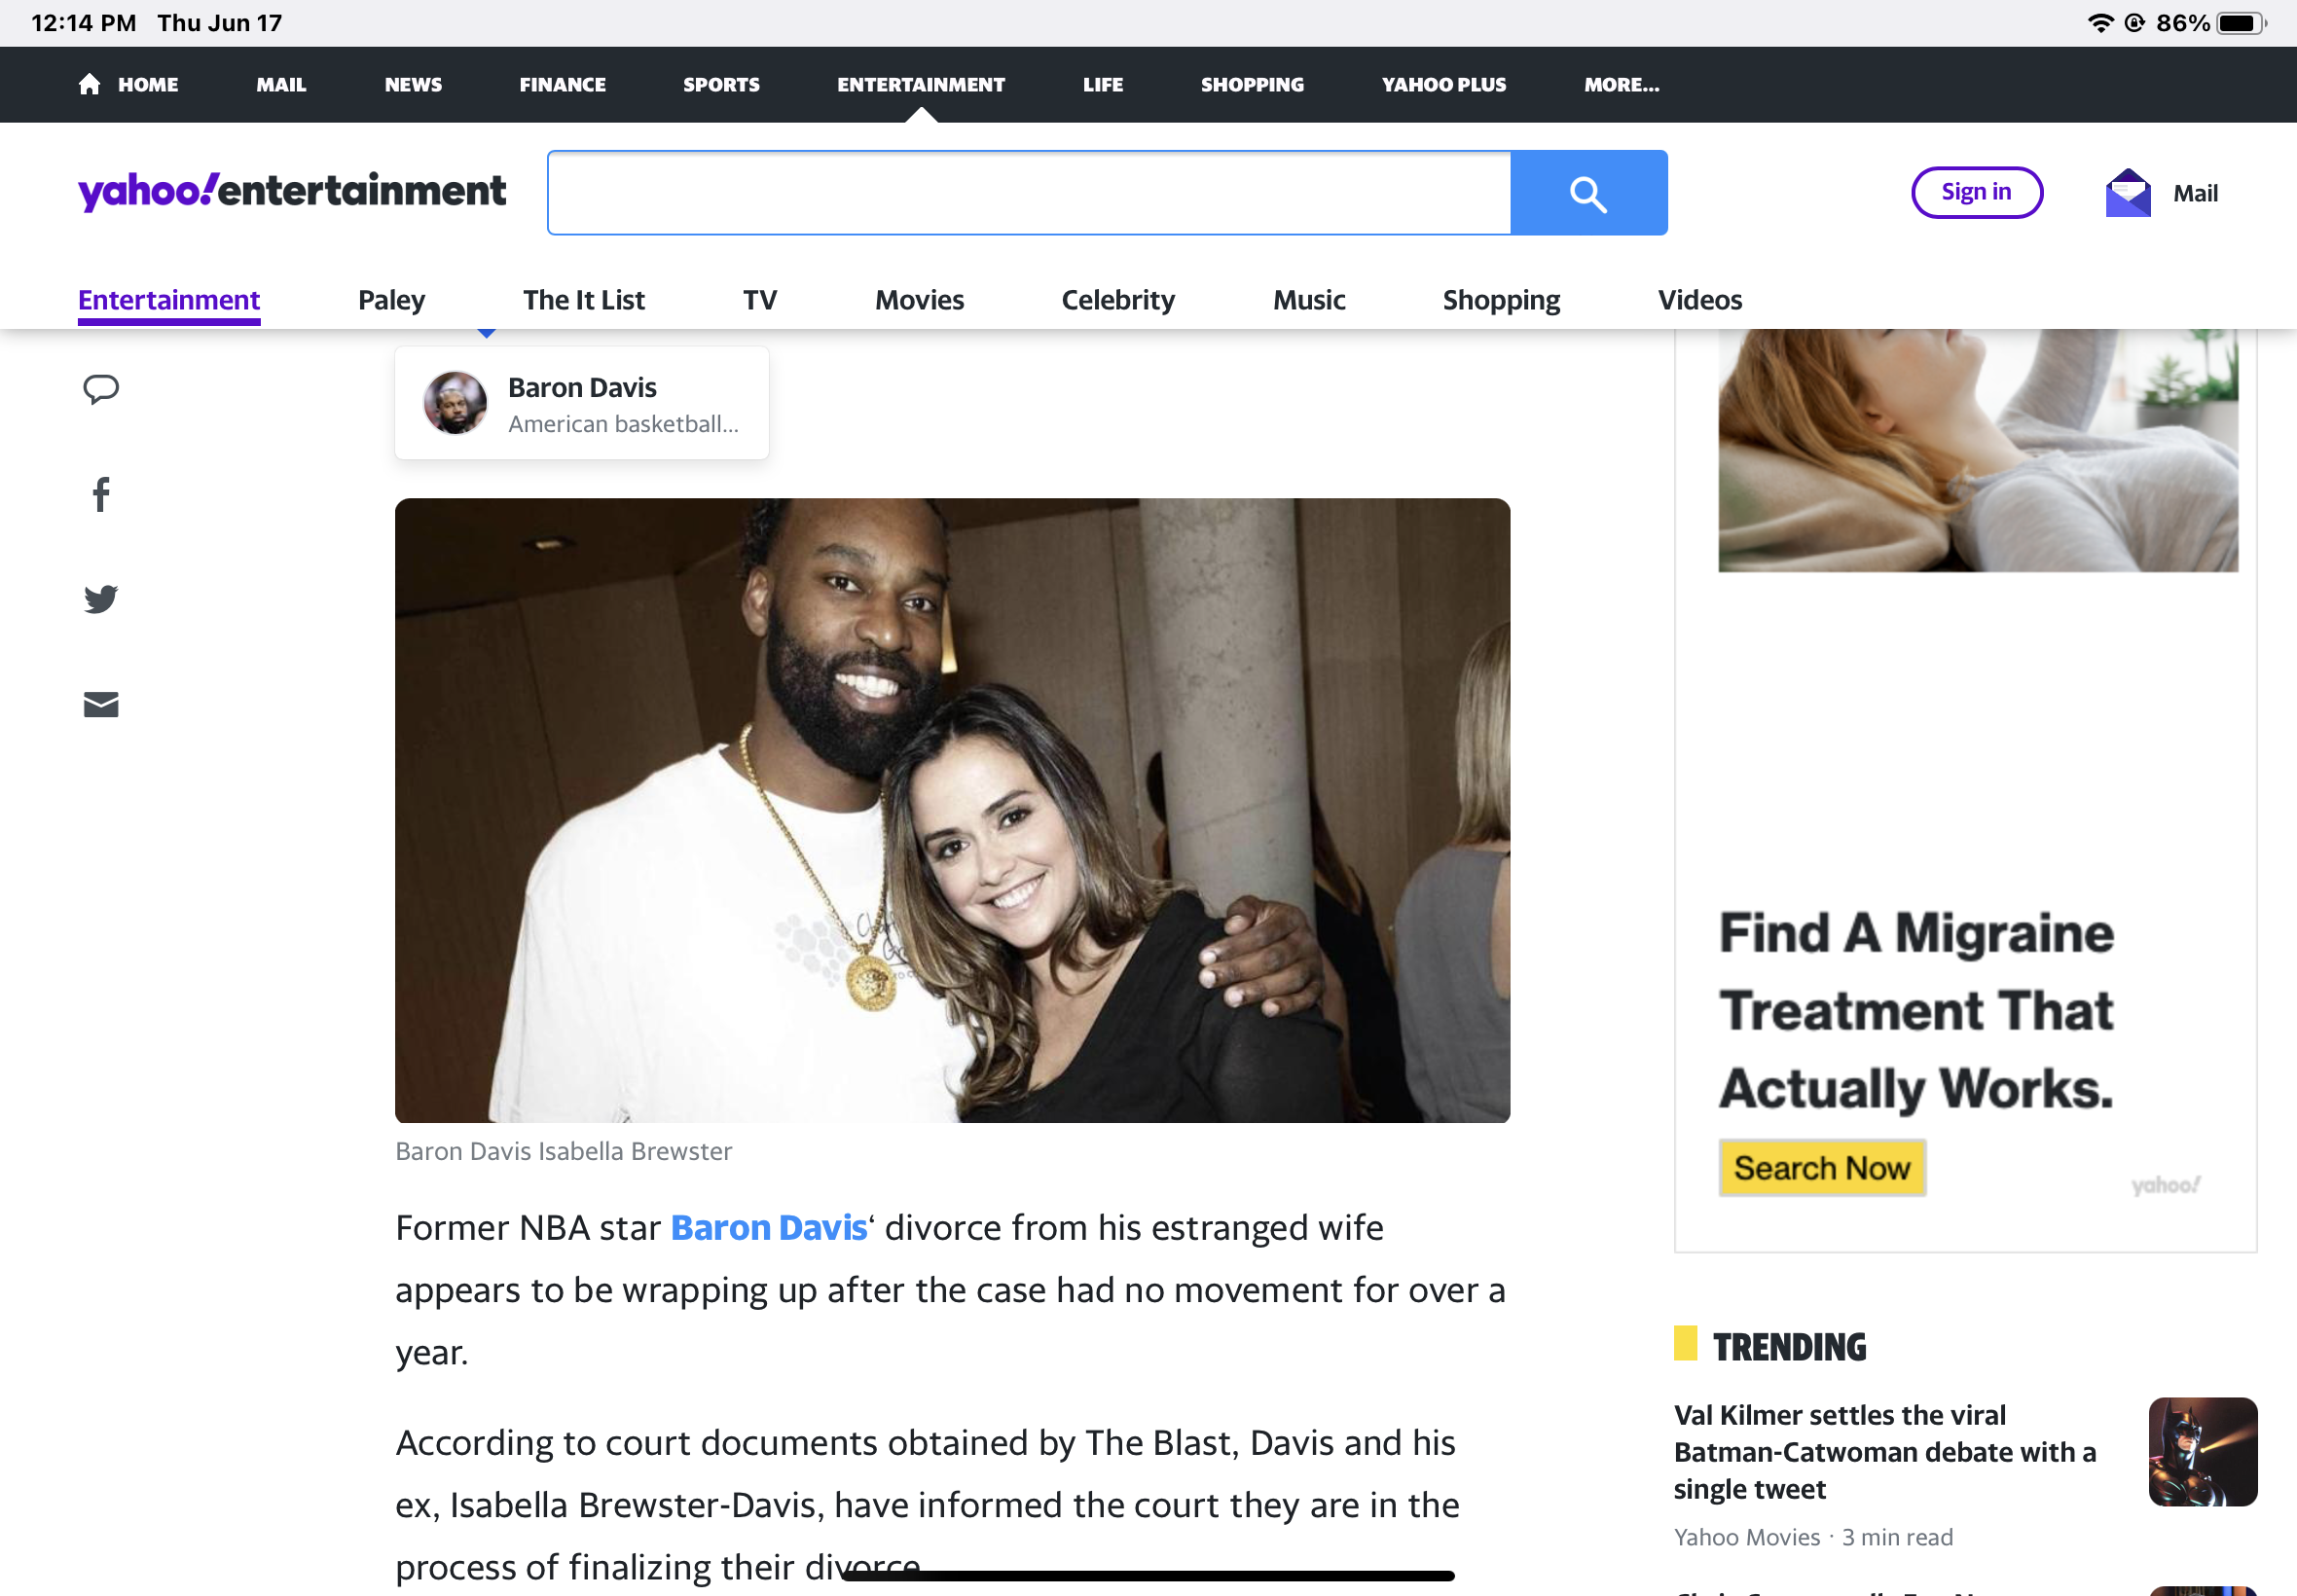Viewport: 2297px width, 1596px height.
Task: Switch to the Celebrity tab
Action: pos(1118,300)
